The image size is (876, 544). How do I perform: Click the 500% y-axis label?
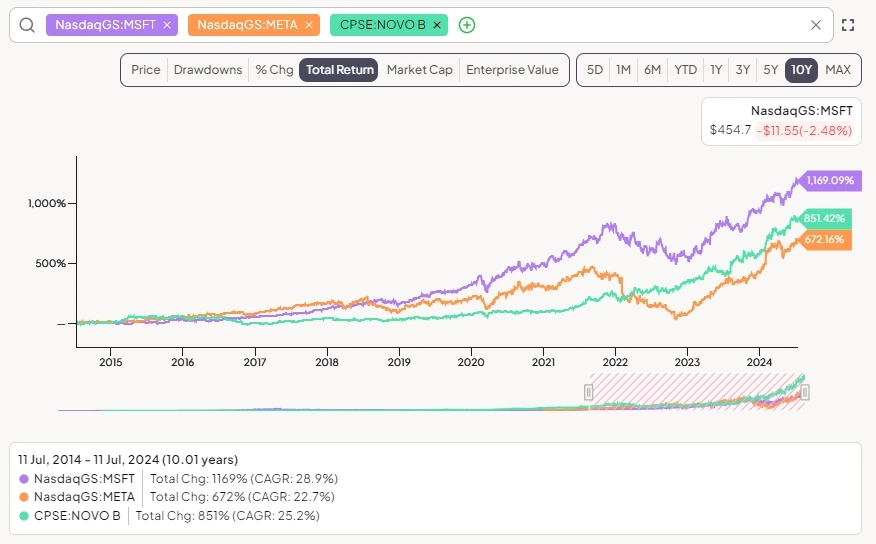point(50,263)
